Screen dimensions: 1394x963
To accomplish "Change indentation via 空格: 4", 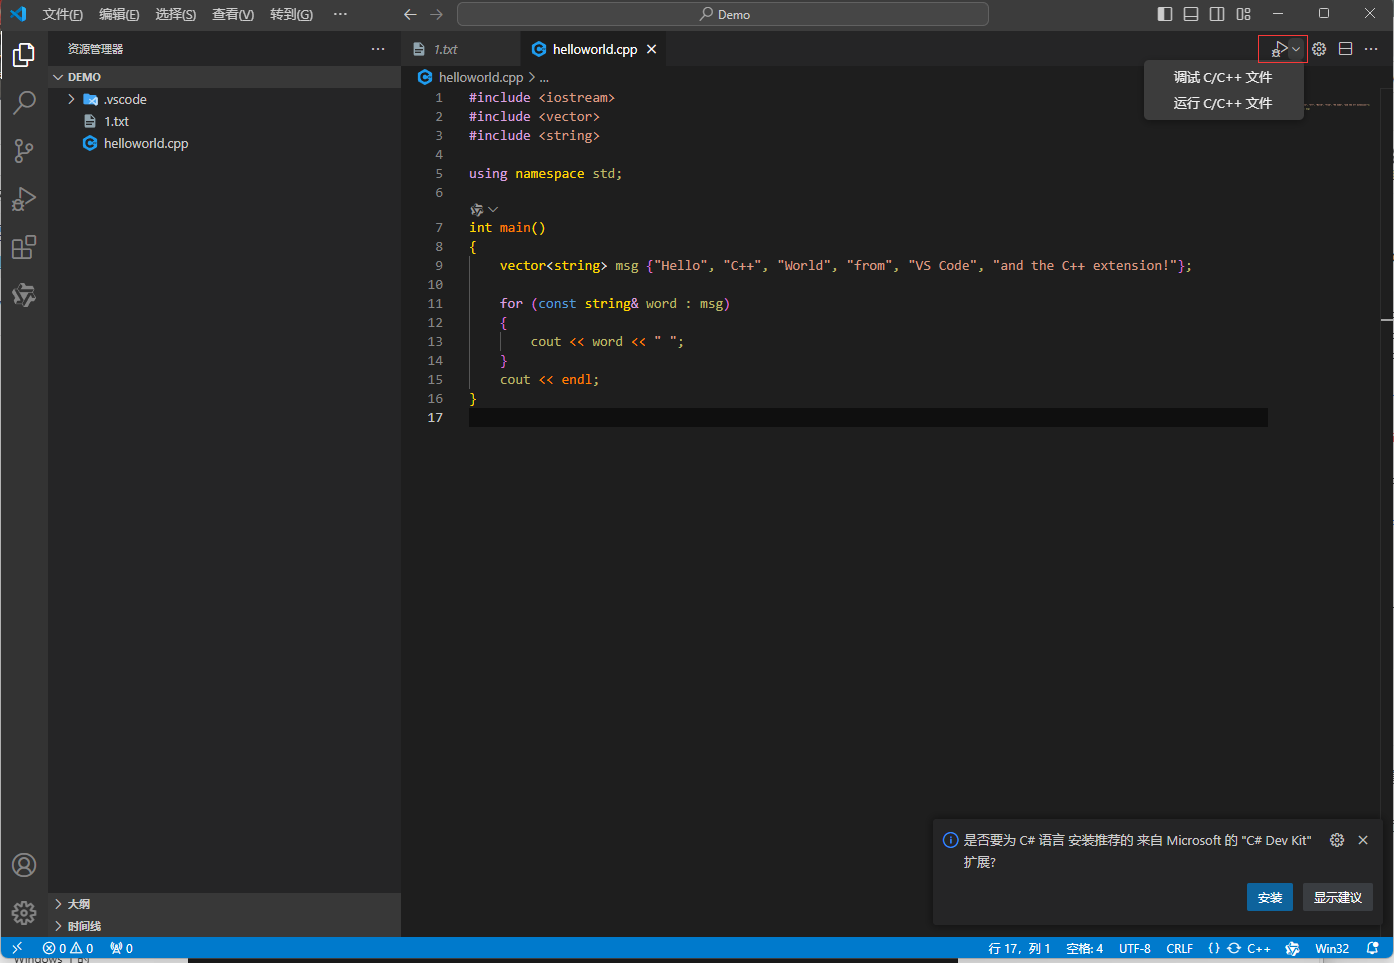I will (x=1085, y=948).
